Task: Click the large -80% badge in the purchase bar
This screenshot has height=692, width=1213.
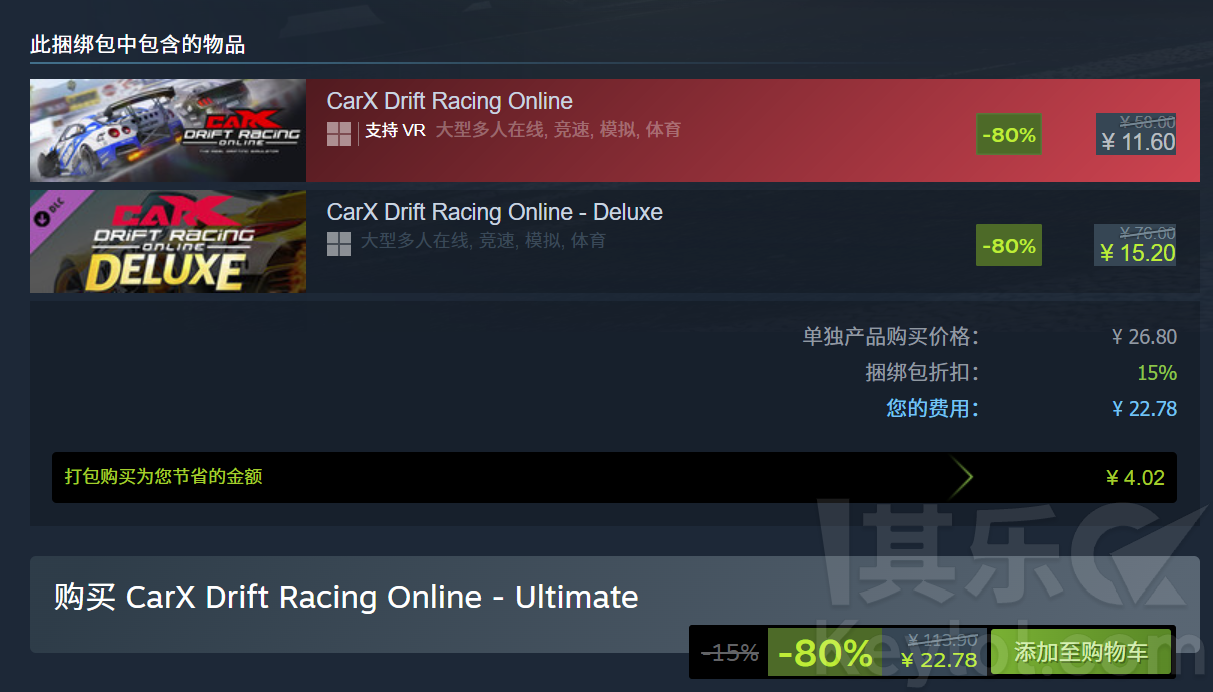Action: pyautogui.click(x=825, y=653)
